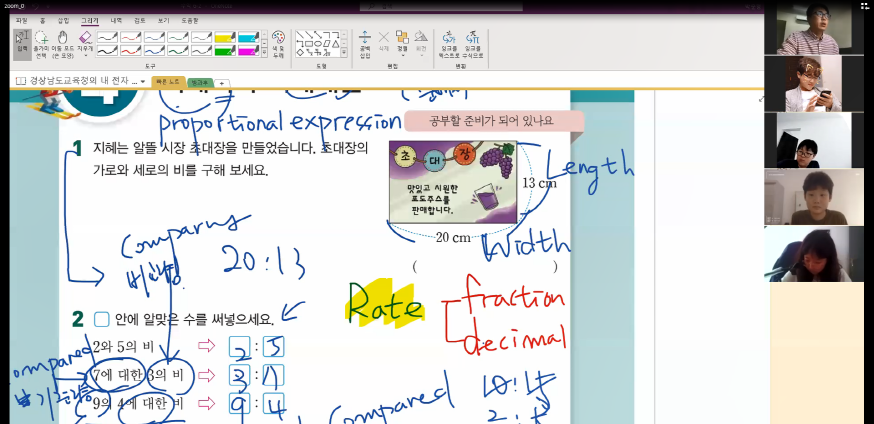Click the "13 cm" label beside the picture
Viewport: 874px width, 424px height.
tap(539, 182)
